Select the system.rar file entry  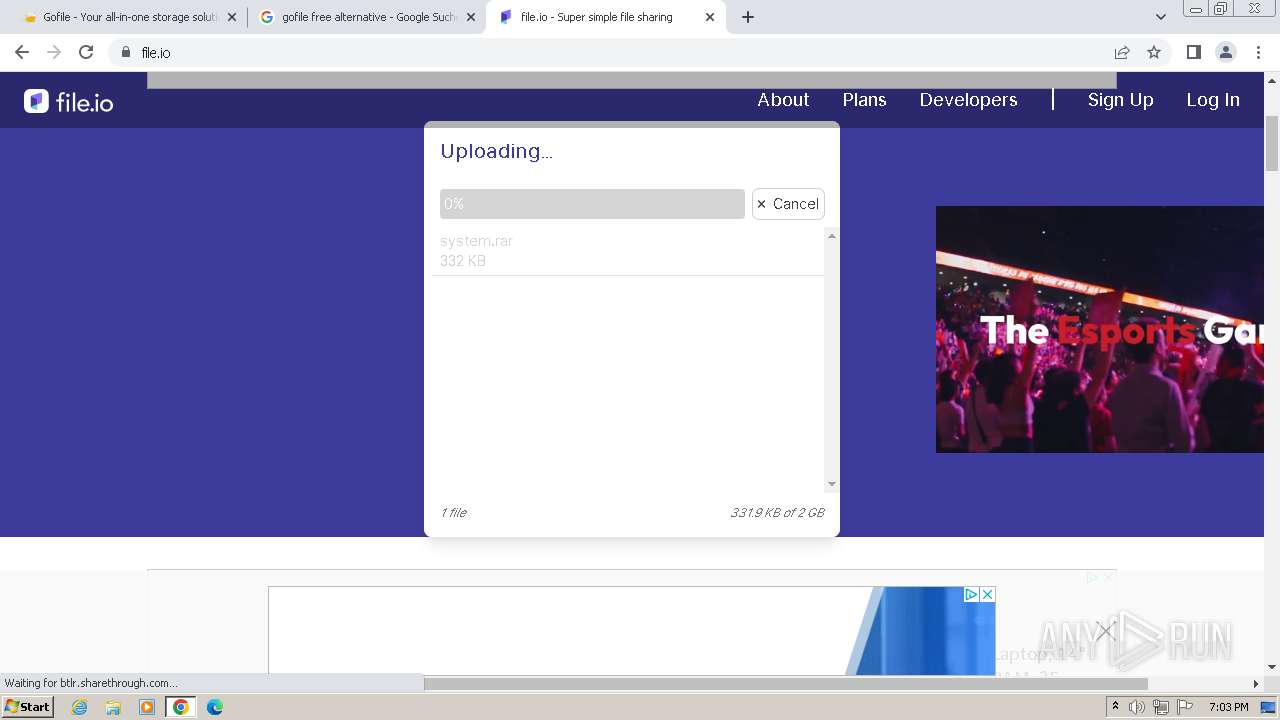pos(628,251)
